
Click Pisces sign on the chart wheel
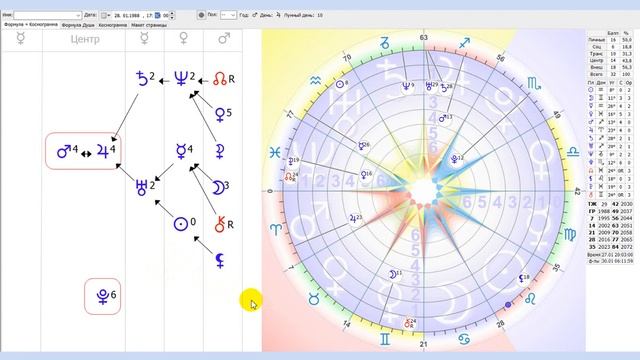coord(275,153)
